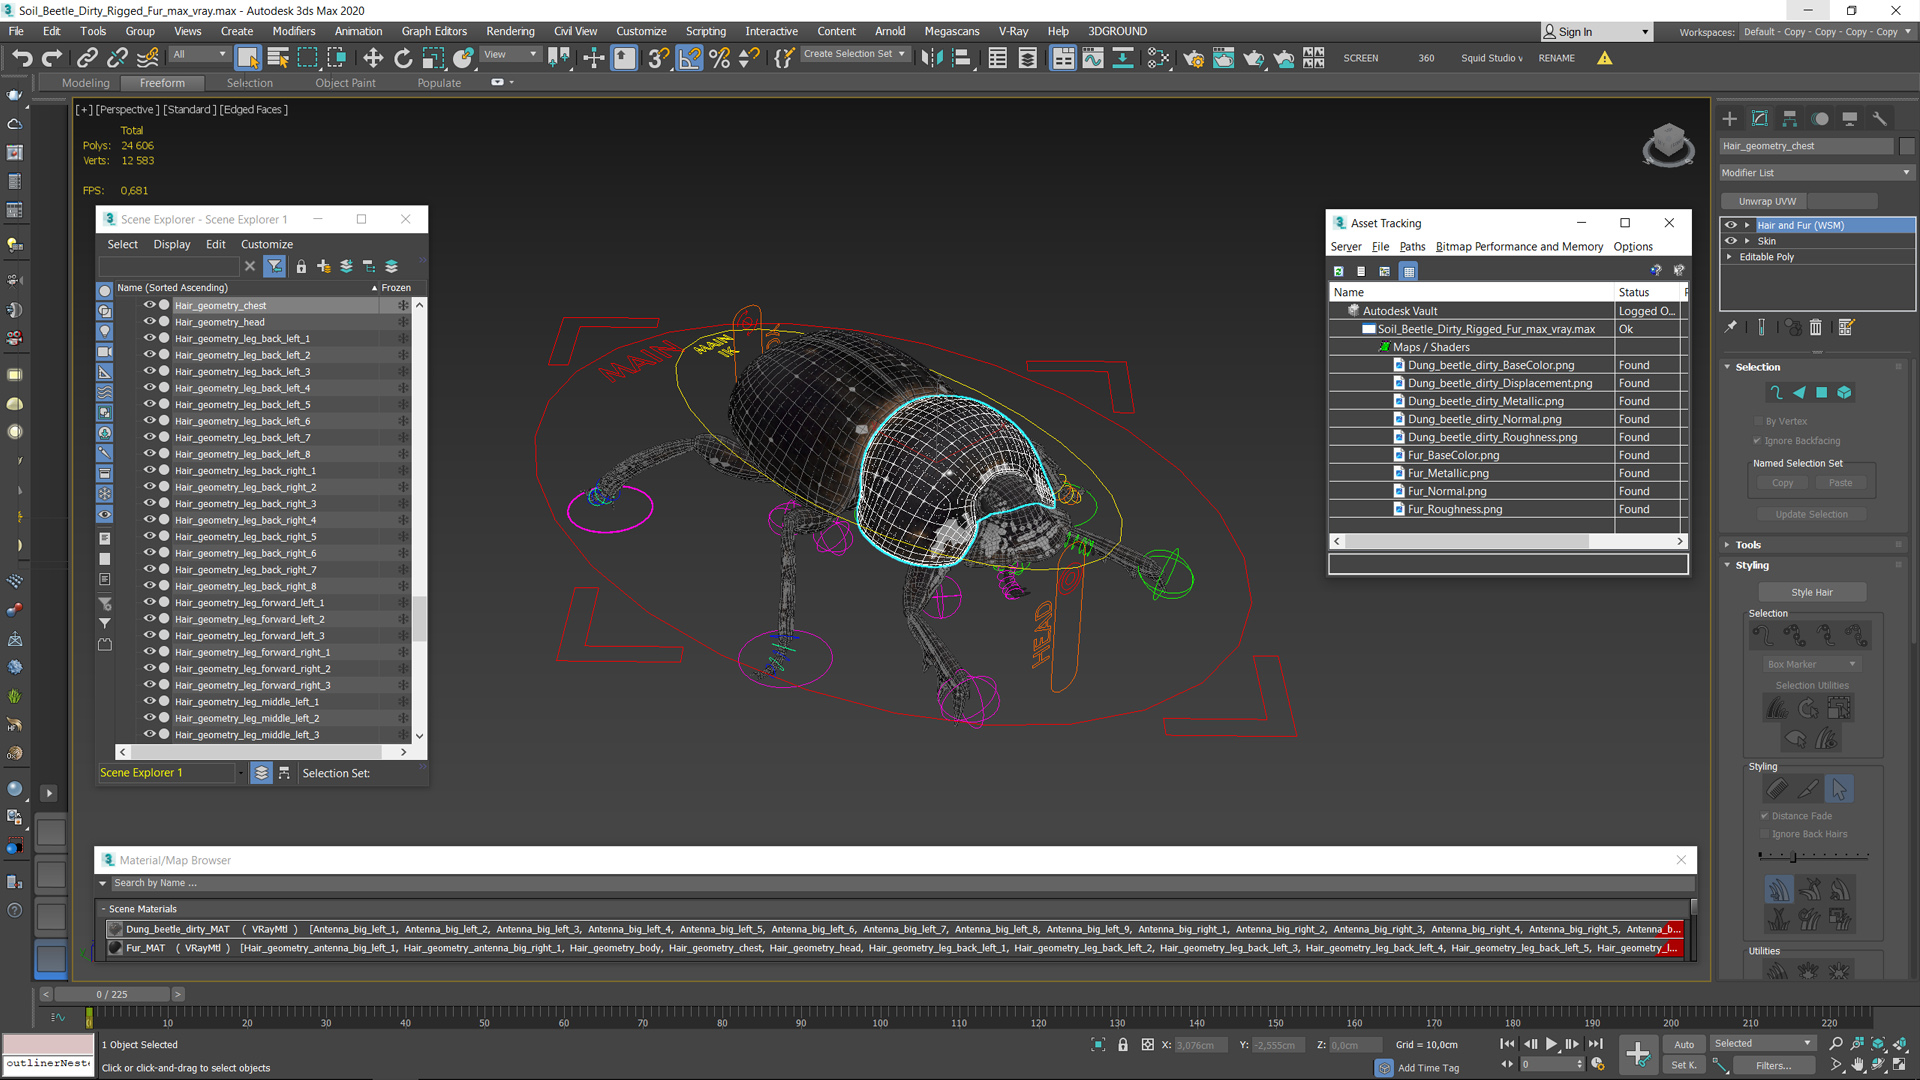This screenshot has width=1920, height=1080.
Task: Open the Graph Editors menu
Action: point(434,31)
